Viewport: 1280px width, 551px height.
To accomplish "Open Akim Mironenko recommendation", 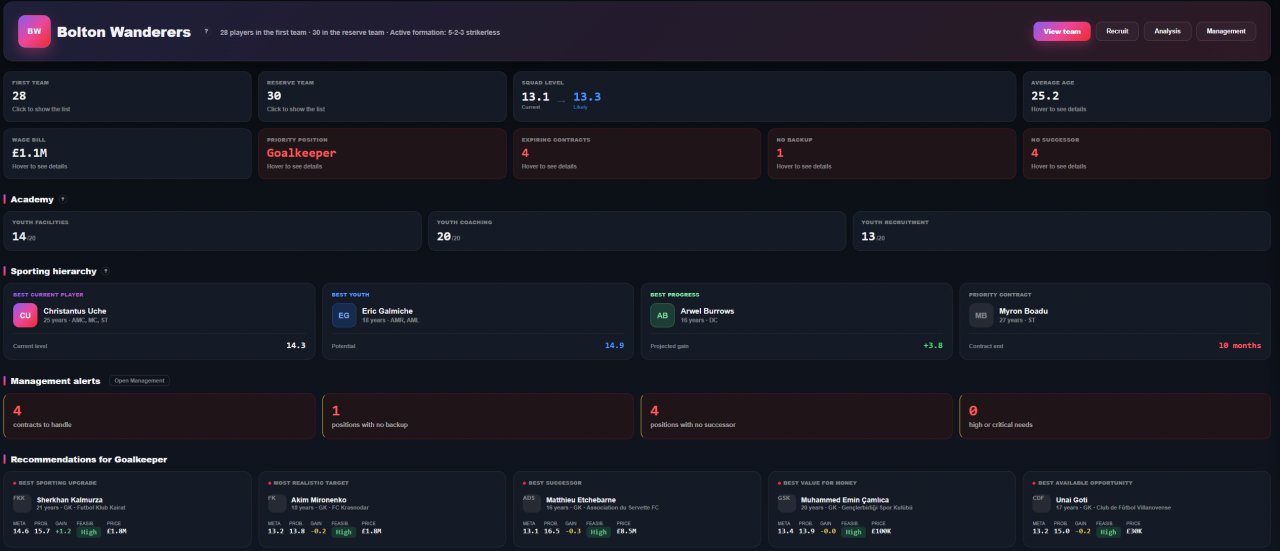I will [382, 510].
